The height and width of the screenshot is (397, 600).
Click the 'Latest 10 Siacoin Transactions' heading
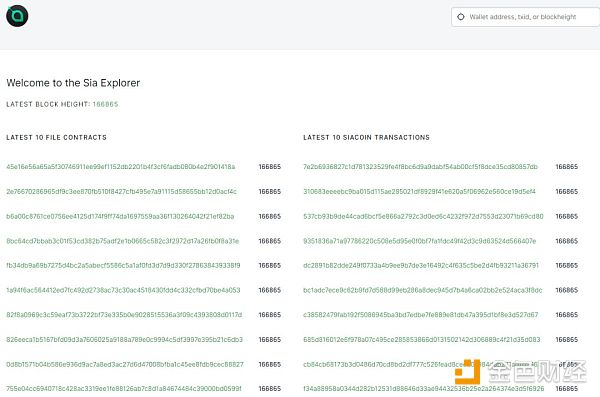pos(367,137)
